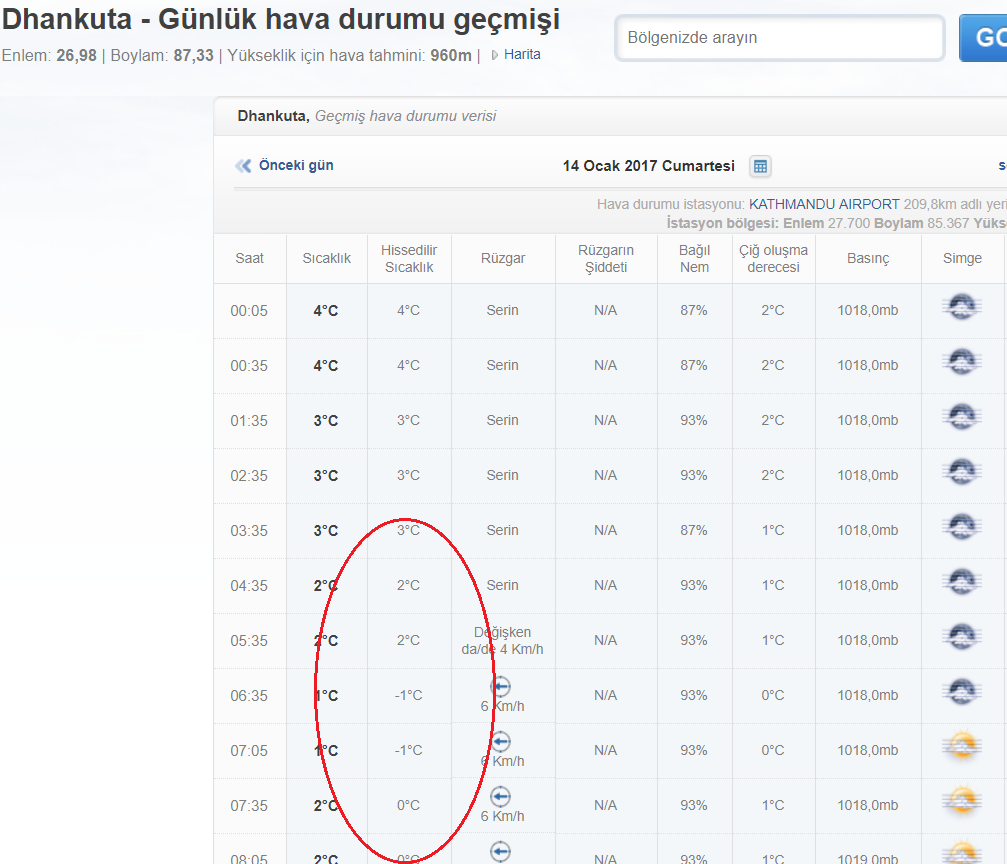Image resolution: width=1007 pixels, height=864 pixels.
Task: Click the 05:35 time cell
Action: coord(249,641)
